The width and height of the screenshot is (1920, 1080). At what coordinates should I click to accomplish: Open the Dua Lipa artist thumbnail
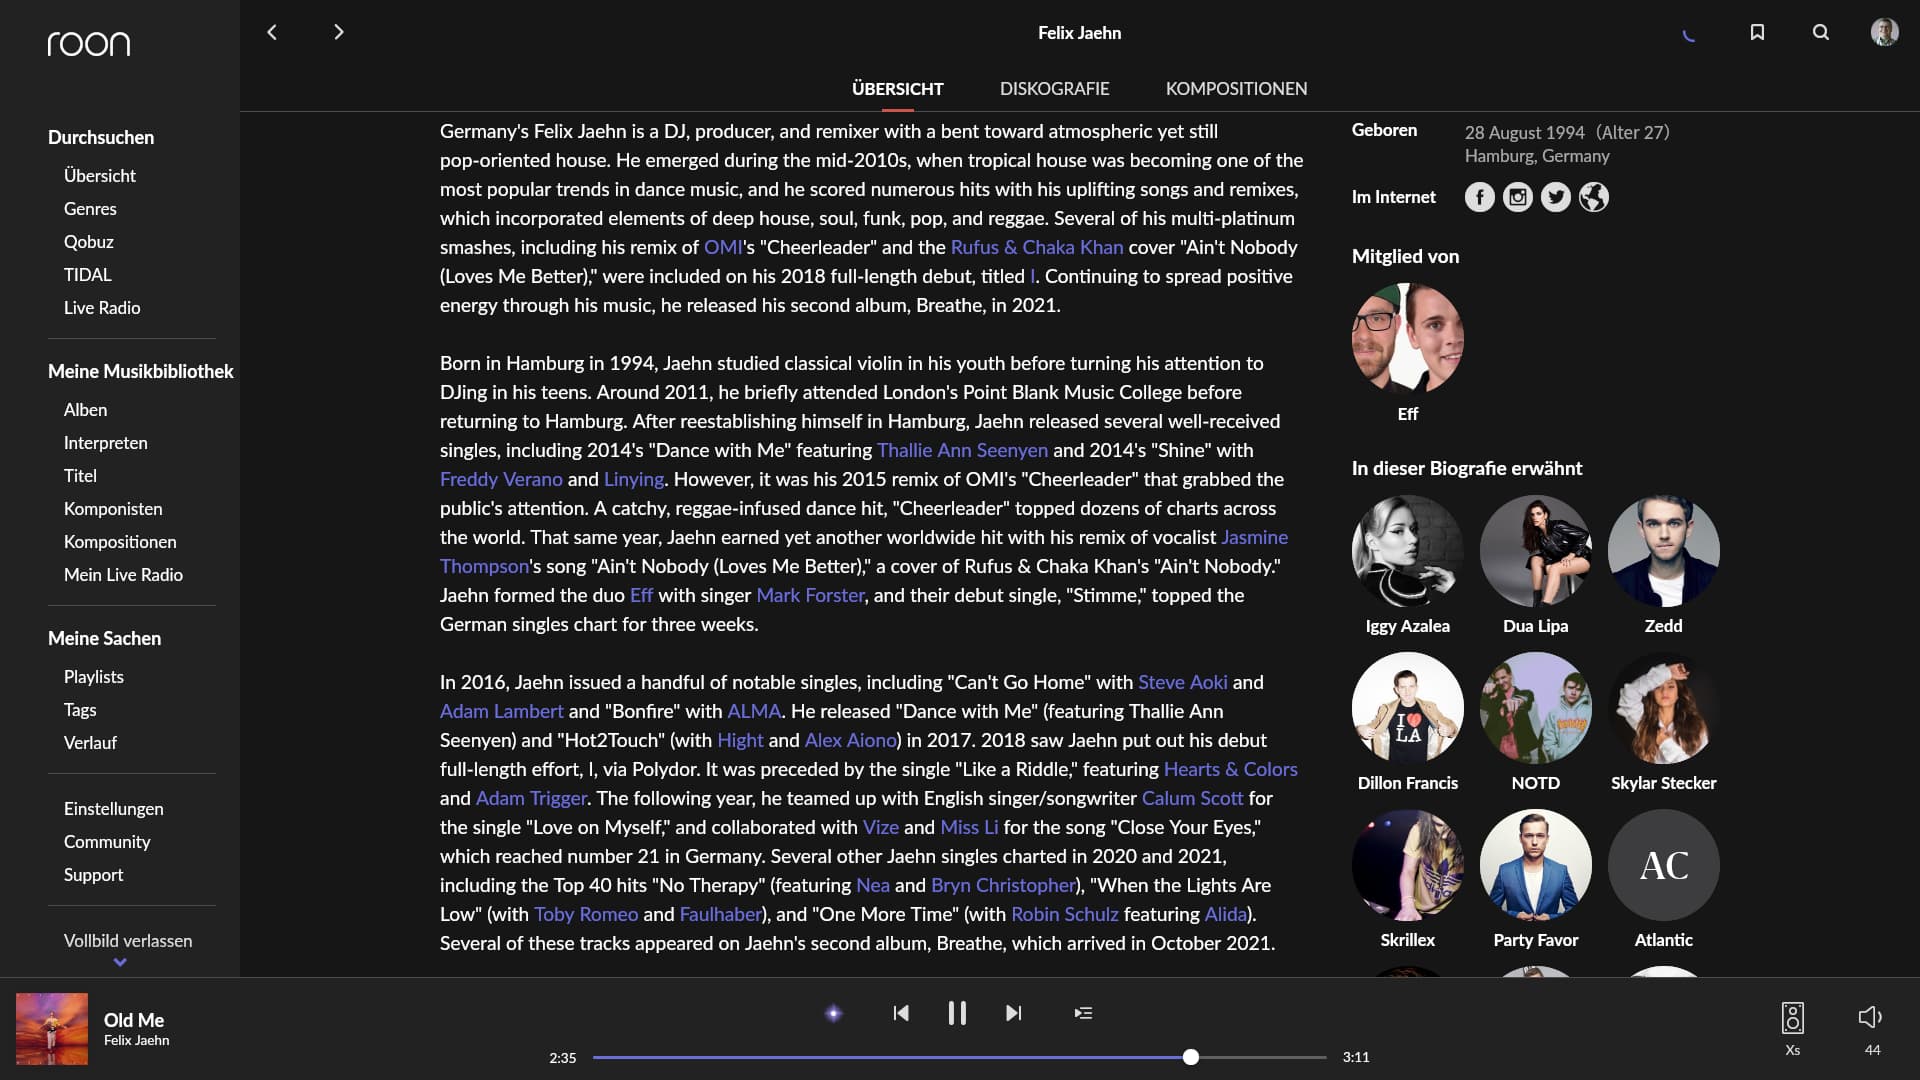tap(1535, 551)
